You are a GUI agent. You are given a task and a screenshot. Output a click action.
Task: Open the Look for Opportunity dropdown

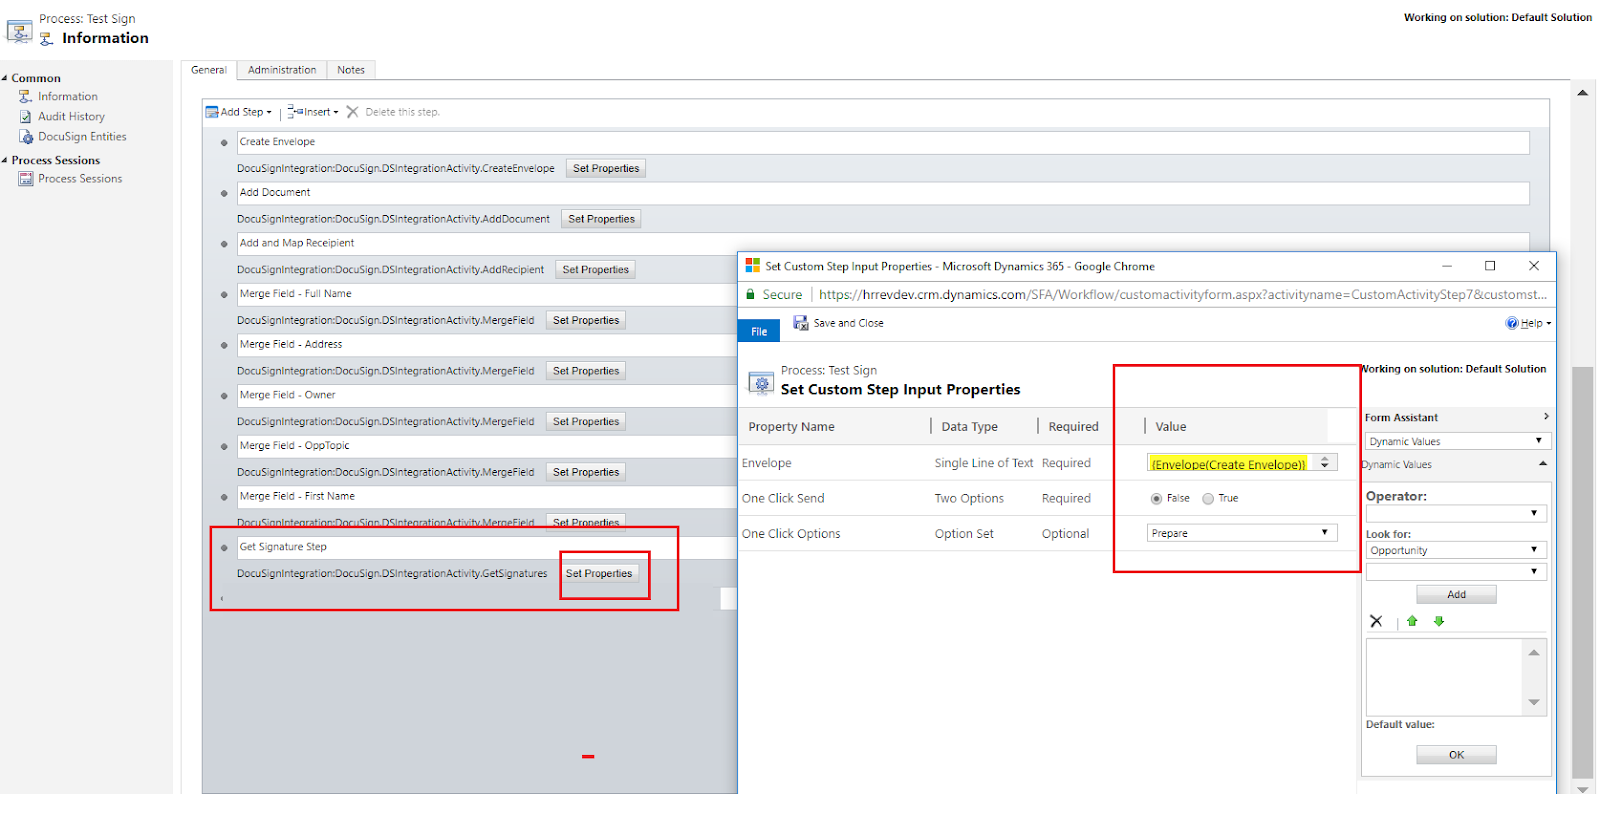point(1456,550)
